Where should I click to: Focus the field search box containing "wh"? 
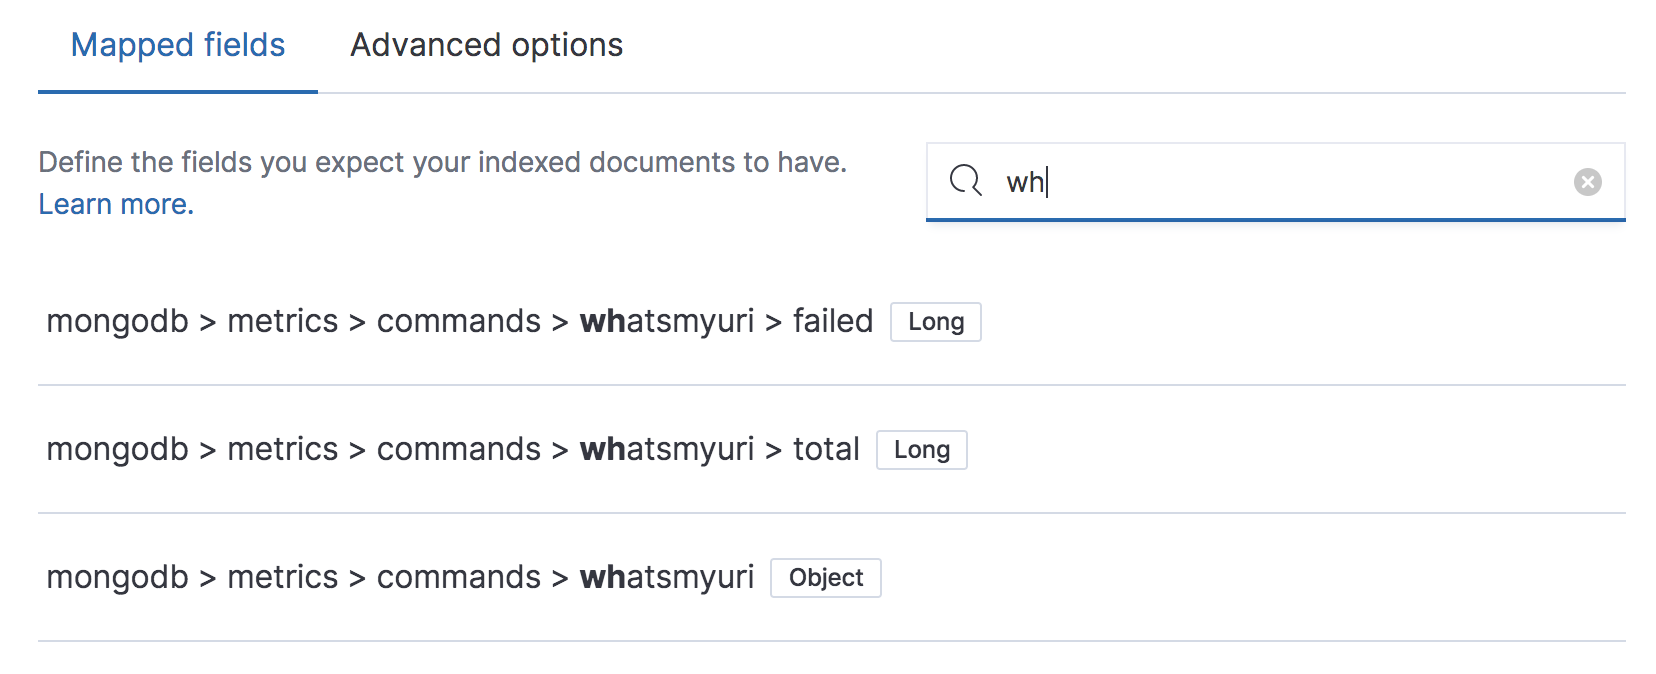pos(1275,182)
